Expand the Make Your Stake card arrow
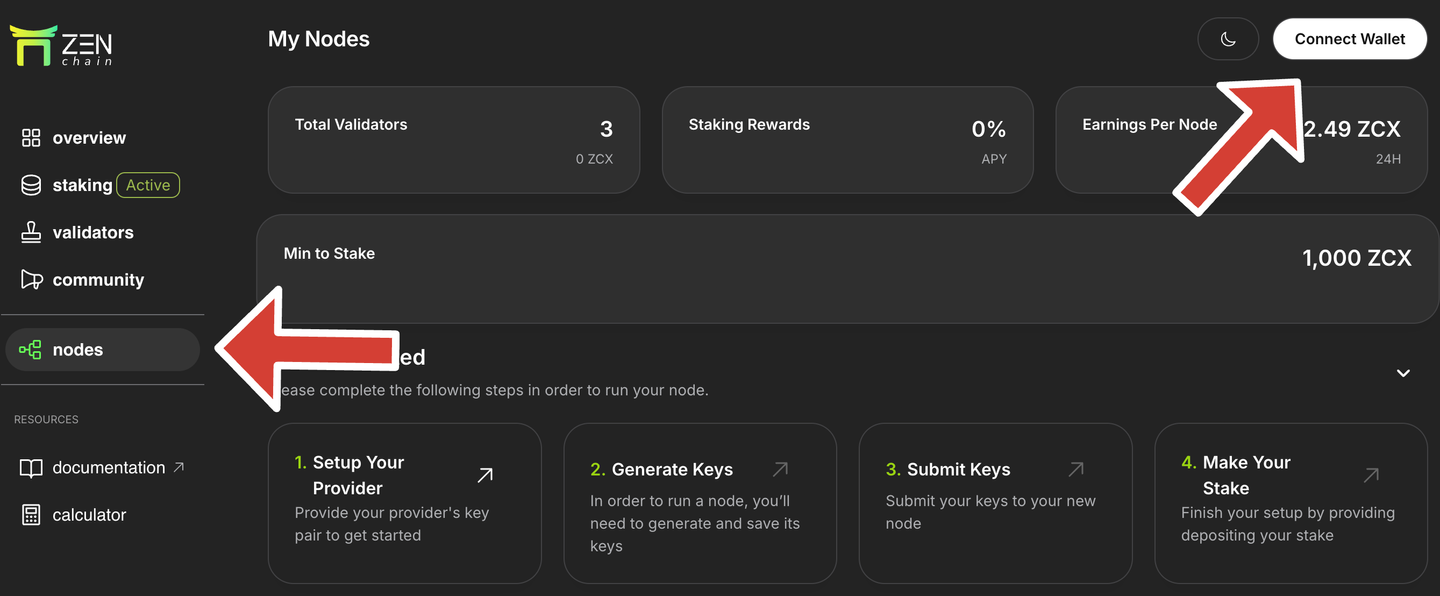 [1370, 475]
